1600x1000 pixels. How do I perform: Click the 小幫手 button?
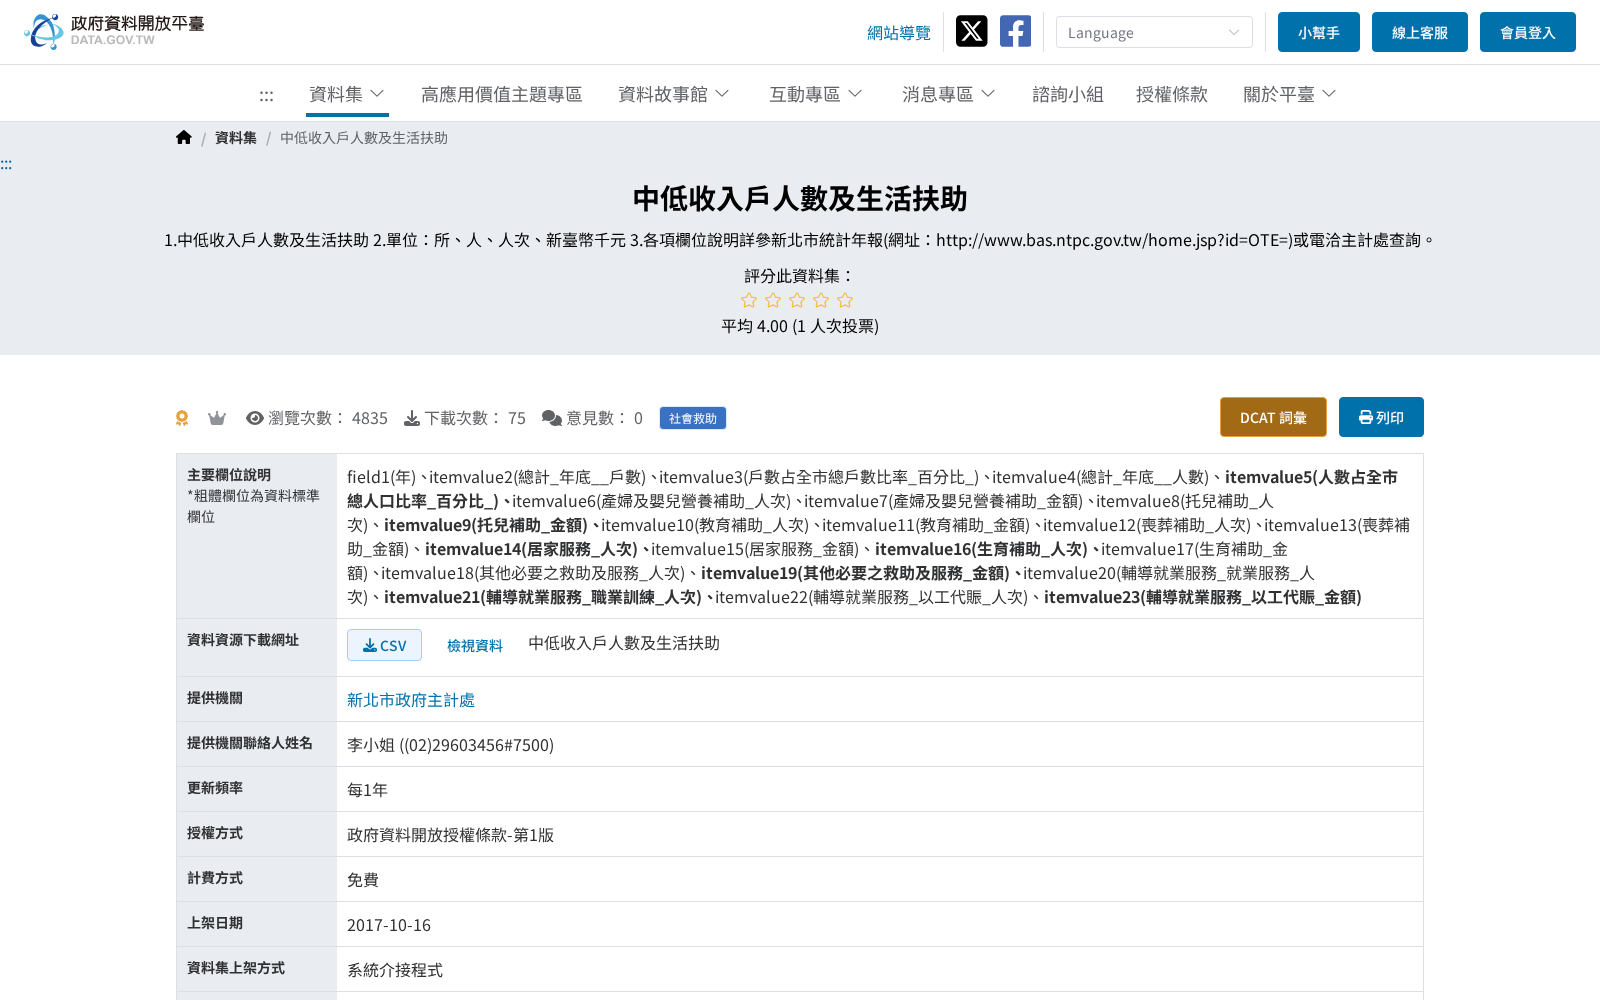pos(1319,32)
